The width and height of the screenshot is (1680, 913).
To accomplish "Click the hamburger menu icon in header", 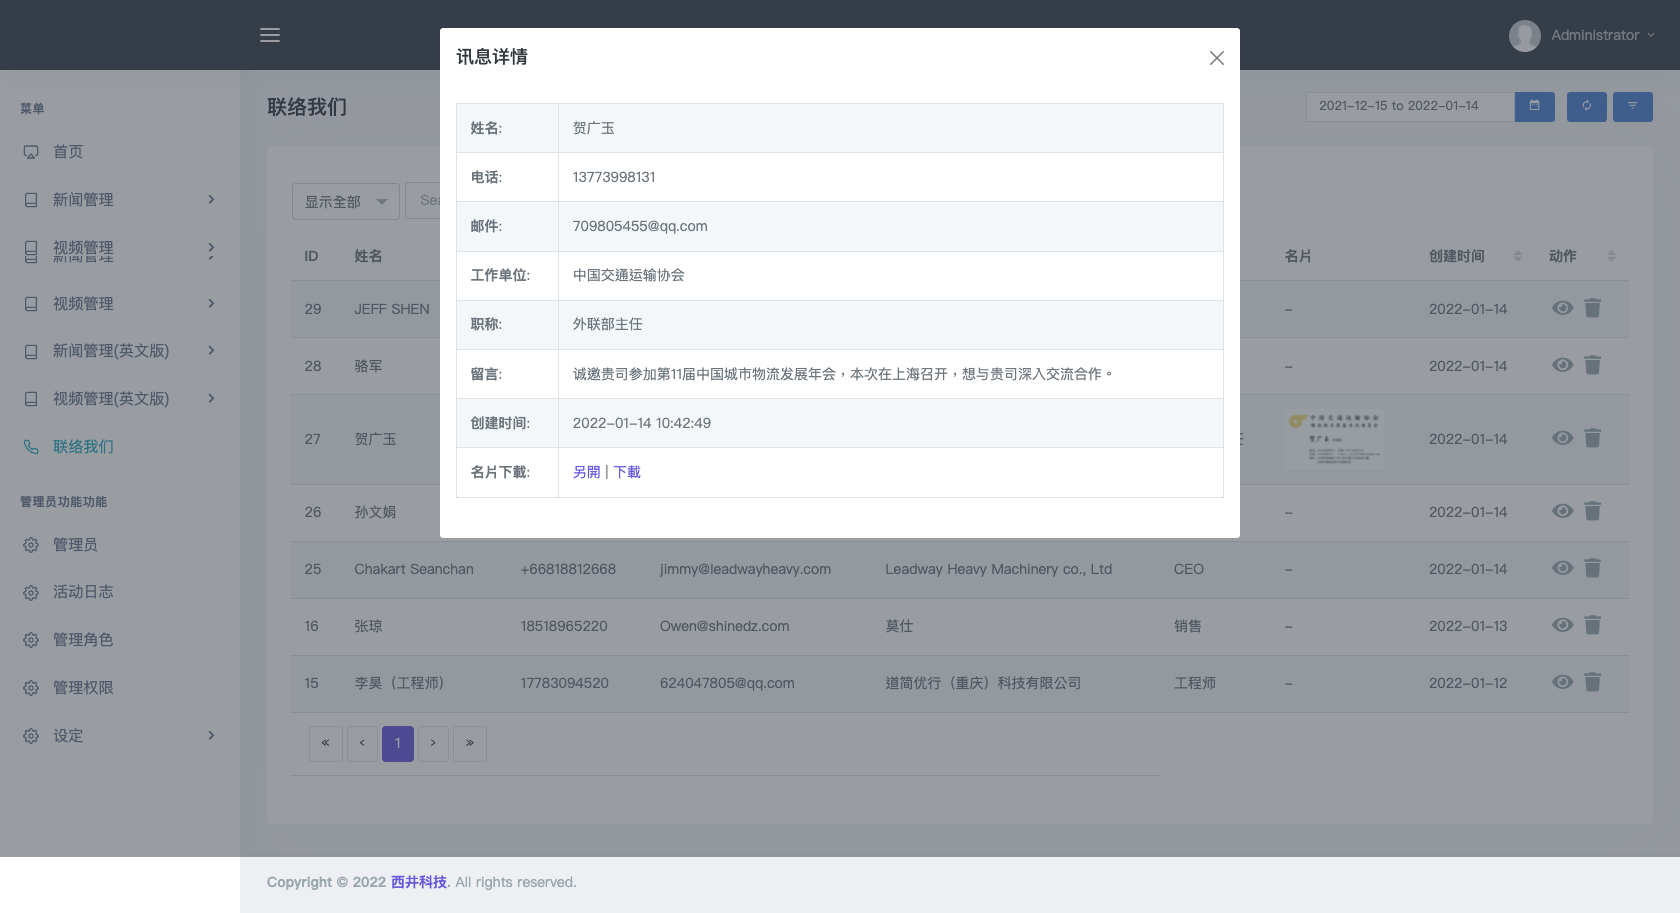I will [270, 35].
